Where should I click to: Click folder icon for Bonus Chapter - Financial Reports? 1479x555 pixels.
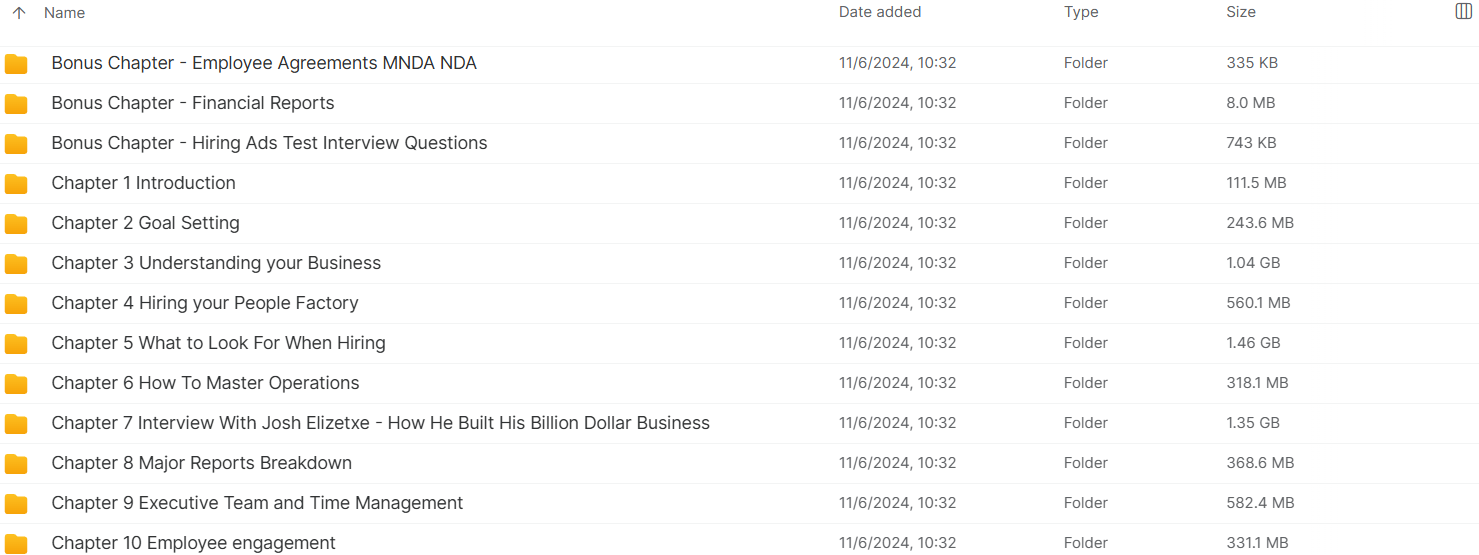16,104
